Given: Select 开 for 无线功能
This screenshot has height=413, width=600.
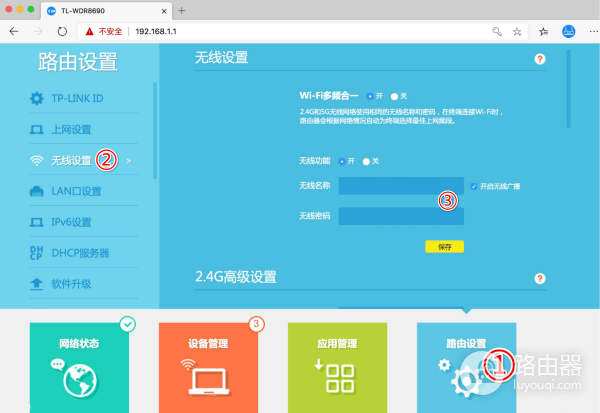Looking at the screenshot, I should pos(342,160).
